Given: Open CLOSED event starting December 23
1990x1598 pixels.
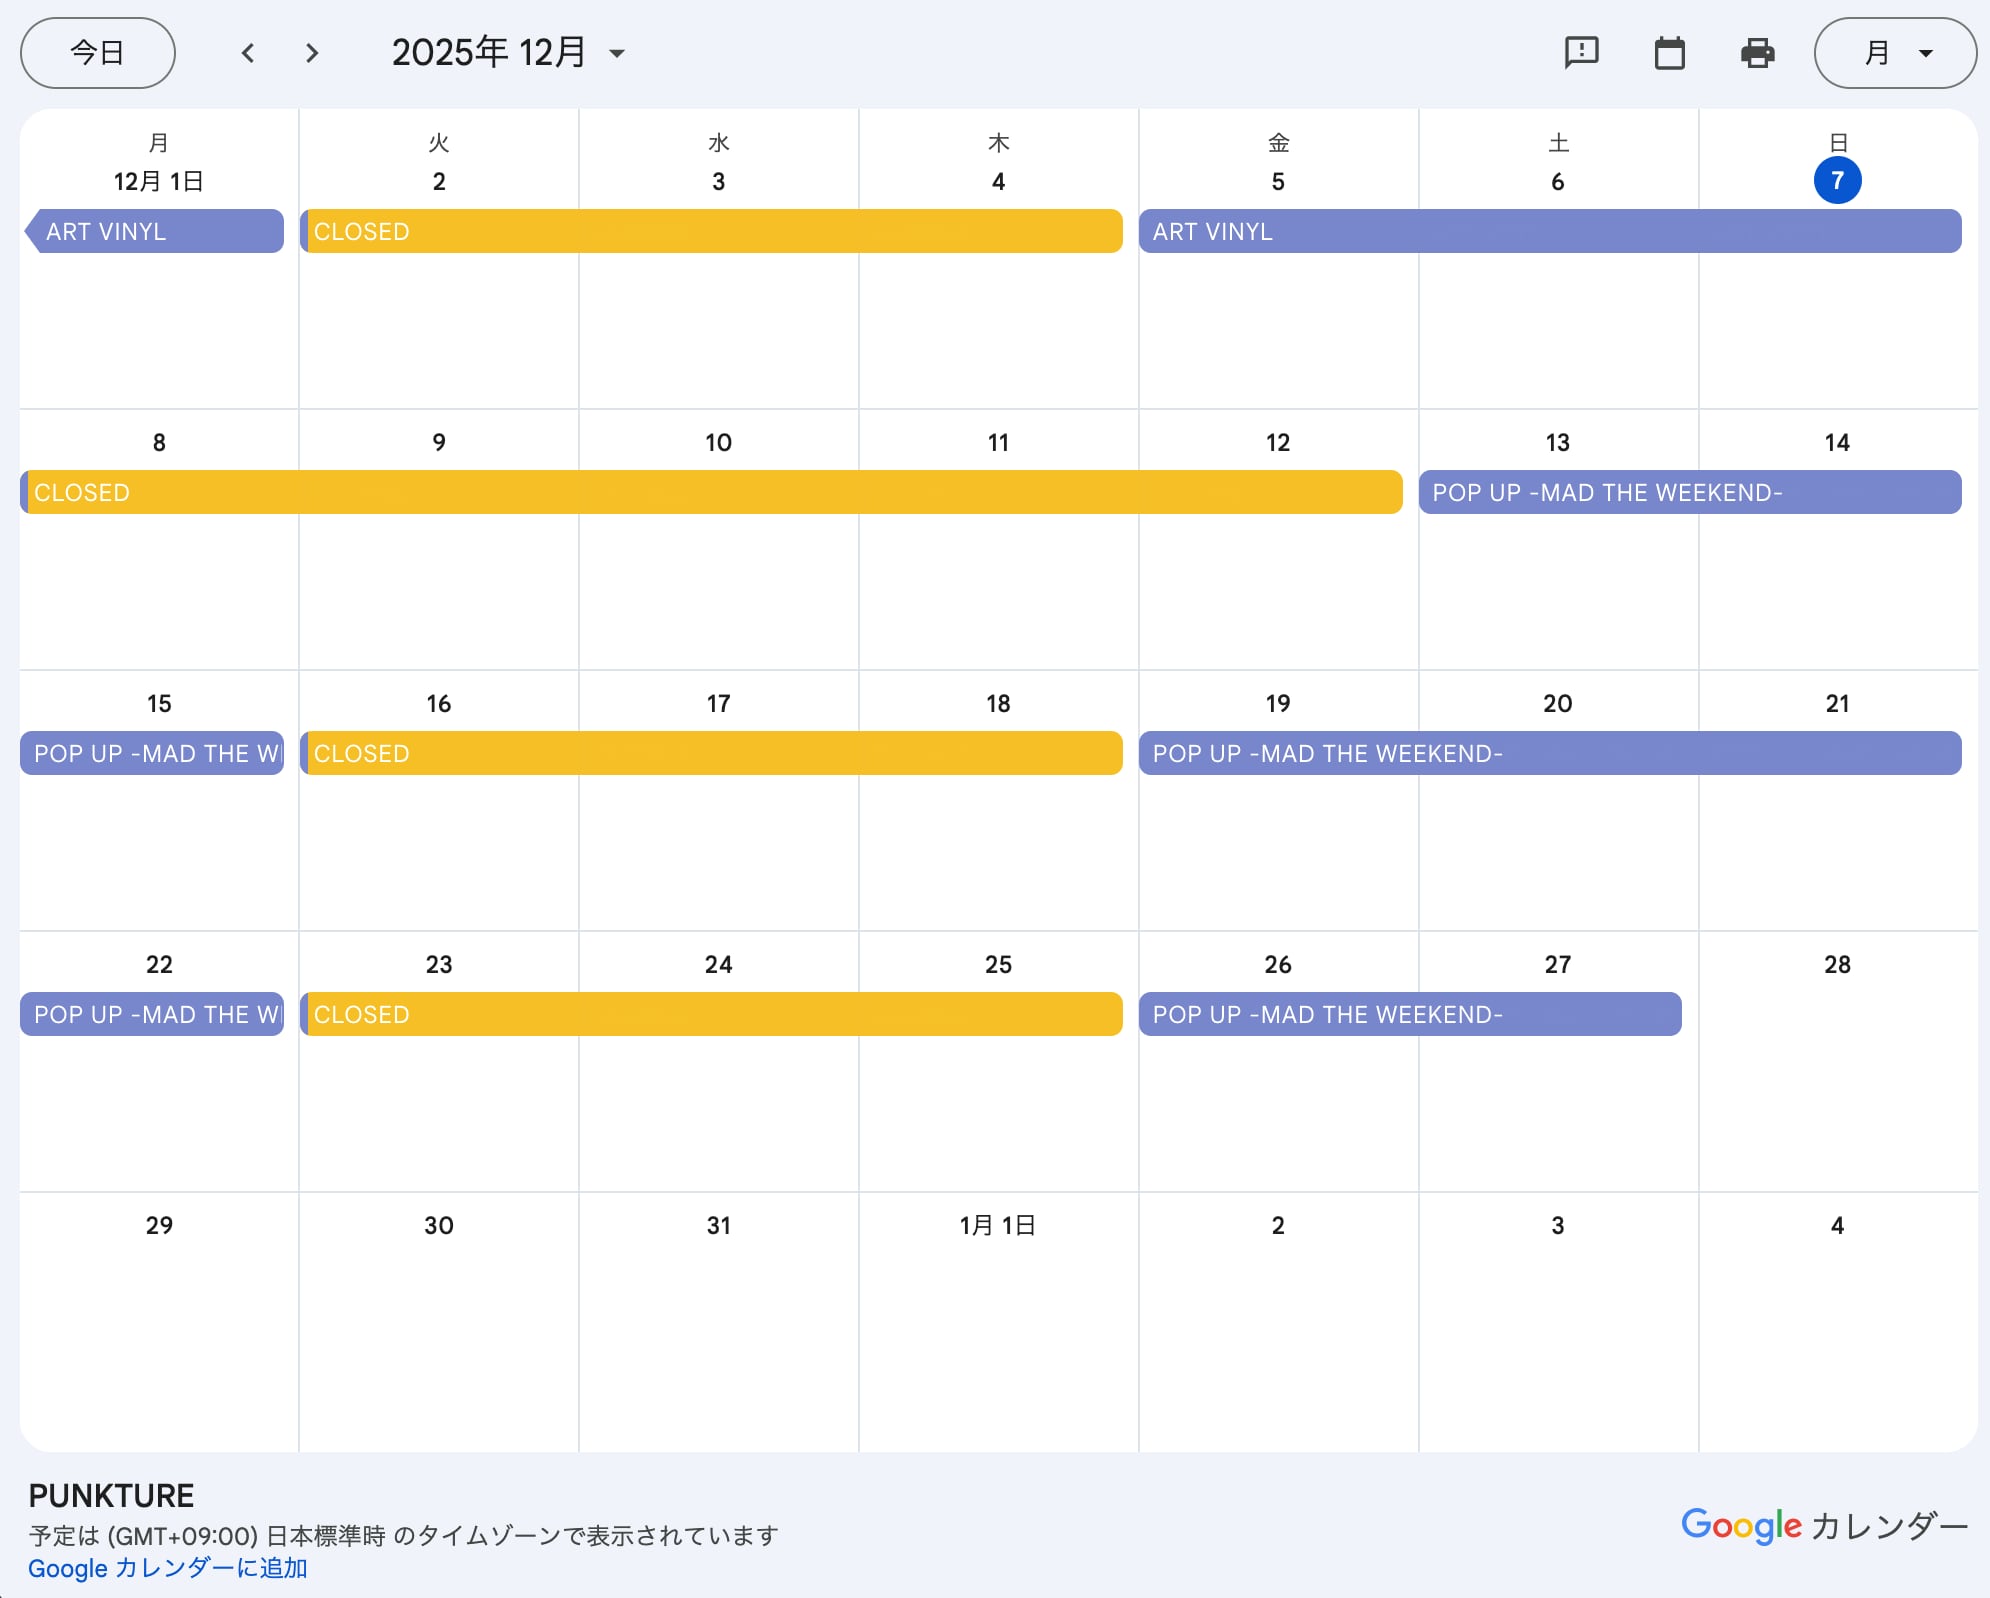Looking at the screenshot, I should [710, 1014].
